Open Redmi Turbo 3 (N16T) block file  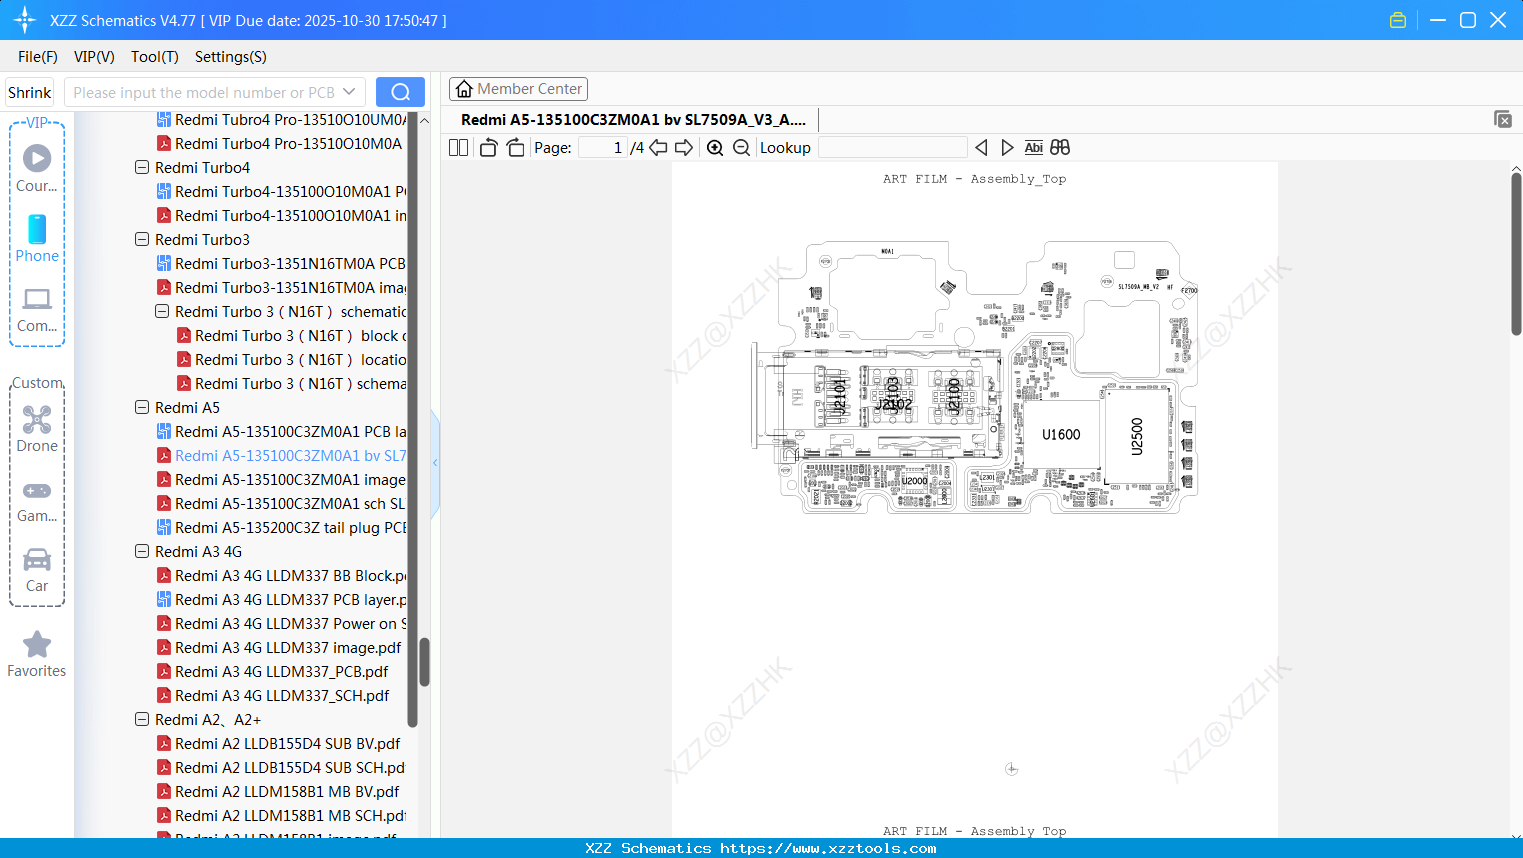coord(292,336)
